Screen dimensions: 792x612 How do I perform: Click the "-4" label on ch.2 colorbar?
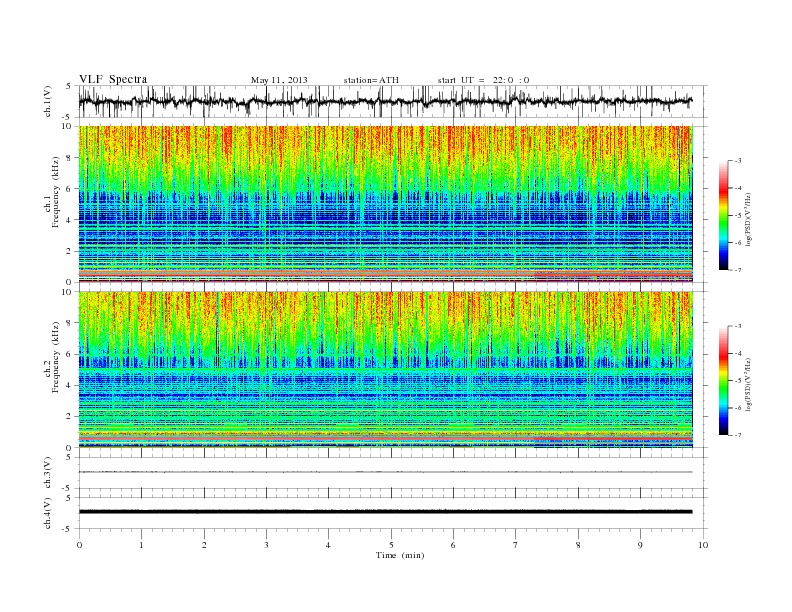738,353
